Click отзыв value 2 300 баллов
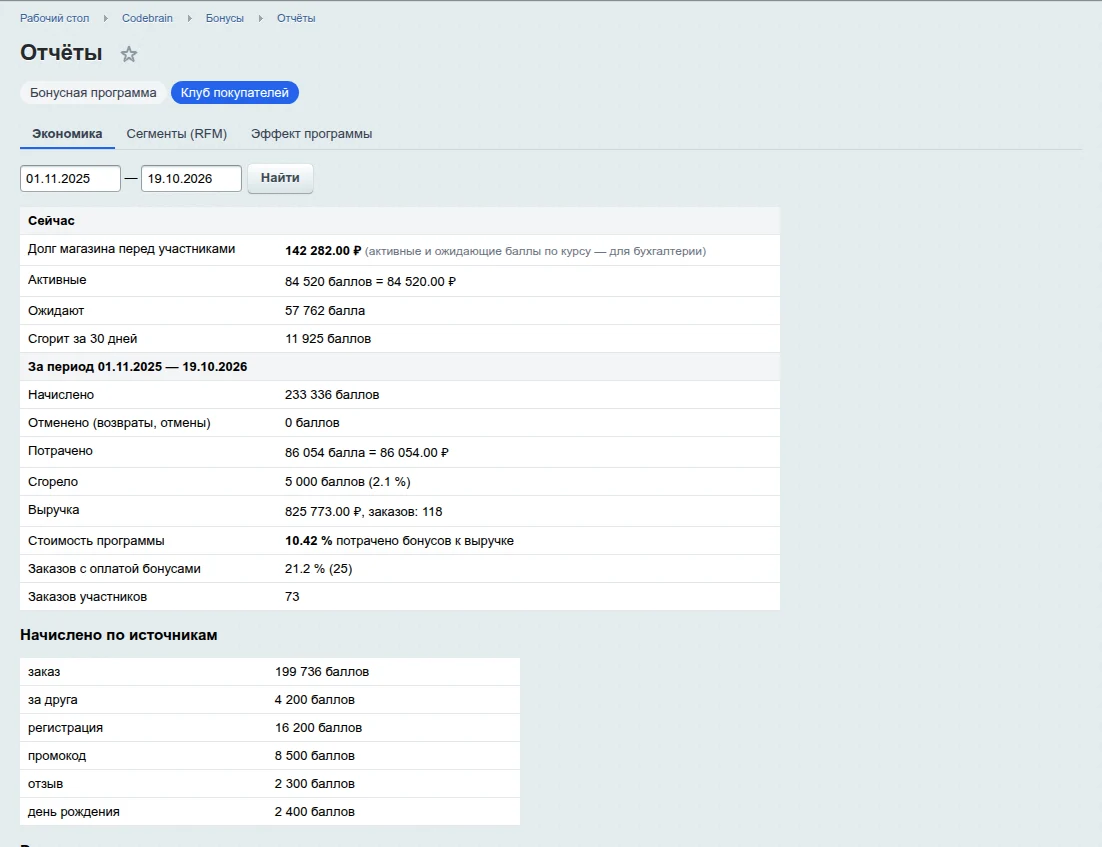This screenshot has height=847, width=1102. (315, 784)
